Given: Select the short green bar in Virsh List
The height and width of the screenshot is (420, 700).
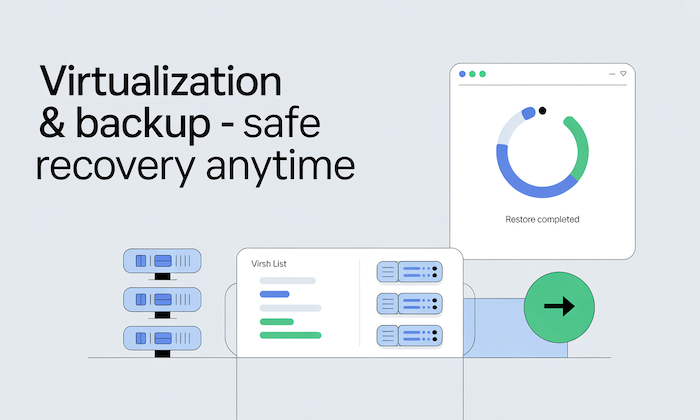Looking at the screenshot, I should click(x=276, y=322).
